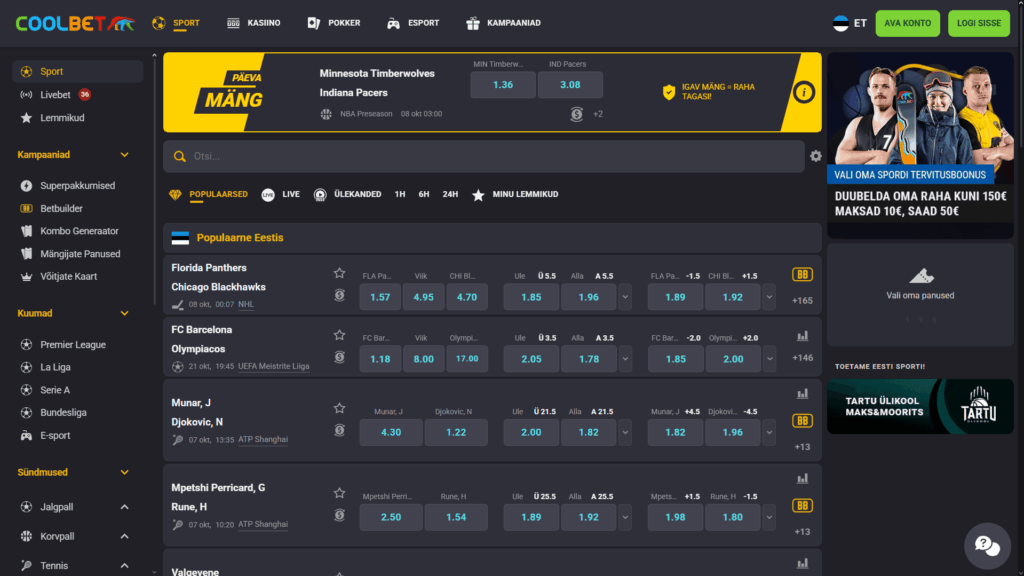The width and height of the screenshot is (1024, 576).
Task: Expand the Jalgpall sports category
Action: pos(125,508)
